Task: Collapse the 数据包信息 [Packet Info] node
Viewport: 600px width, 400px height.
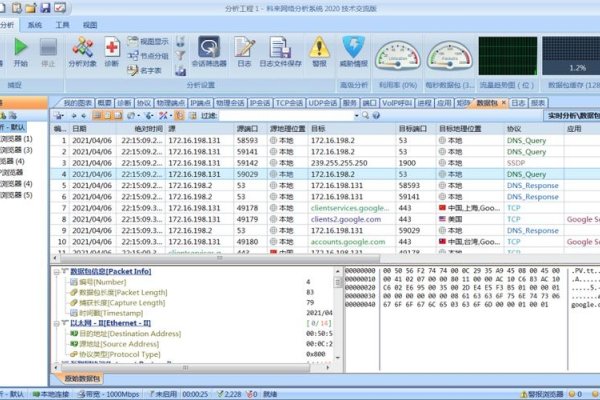Action: coord(57,271)
